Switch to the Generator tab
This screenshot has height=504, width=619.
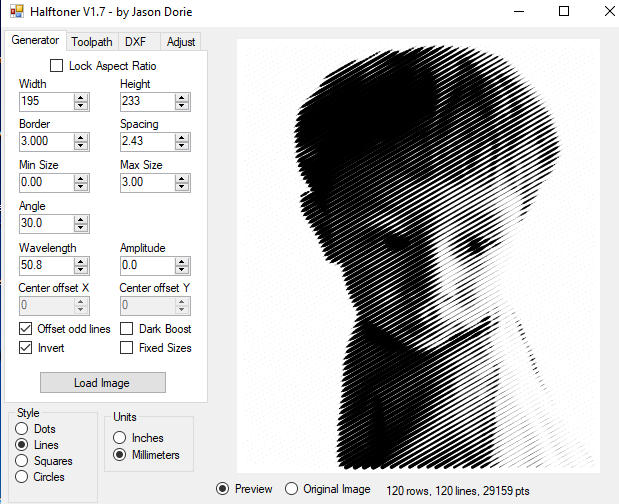(35, 40)
